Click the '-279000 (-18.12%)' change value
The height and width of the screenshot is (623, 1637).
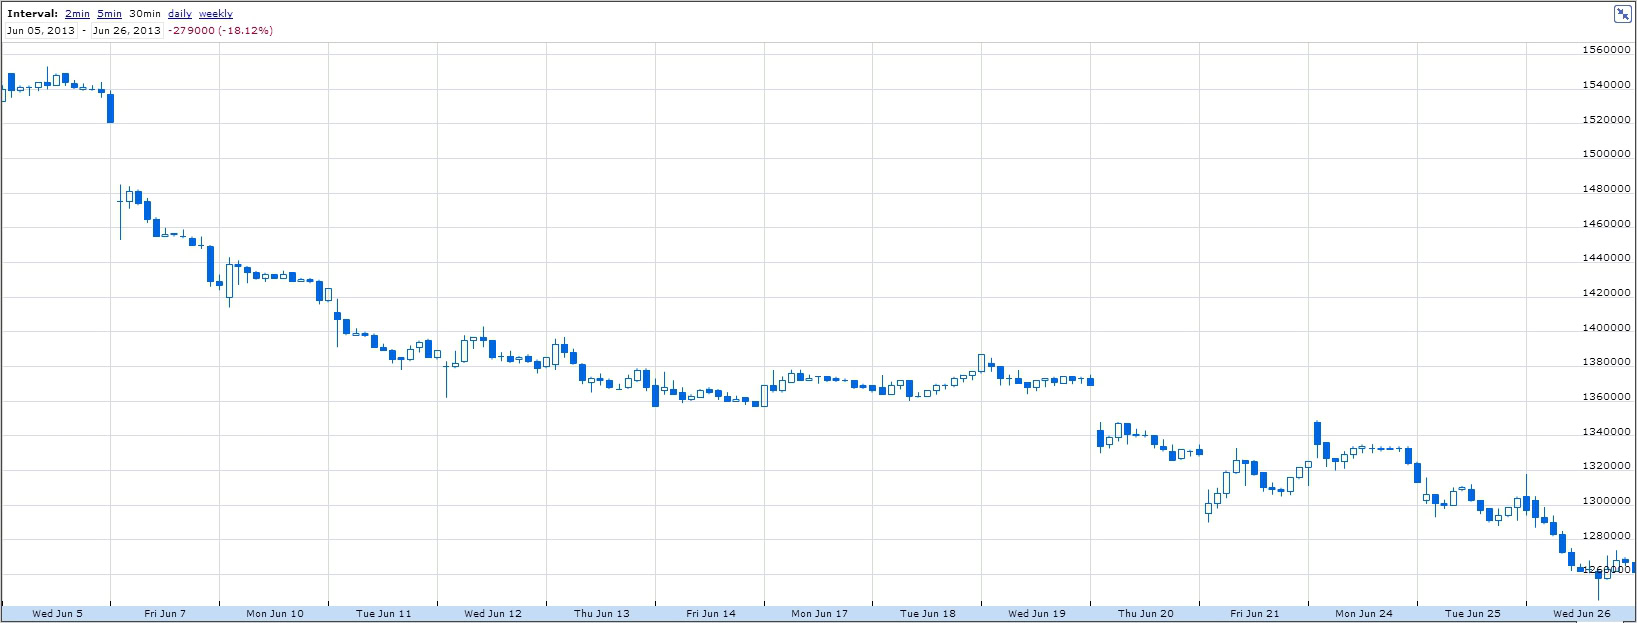[220, 30]
